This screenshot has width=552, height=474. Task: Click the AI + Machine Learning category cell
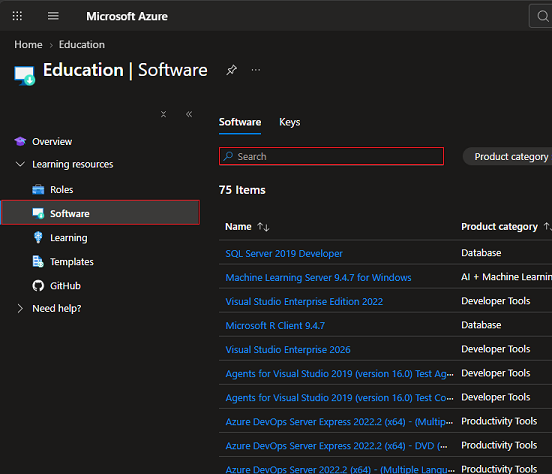pos(506,277)
